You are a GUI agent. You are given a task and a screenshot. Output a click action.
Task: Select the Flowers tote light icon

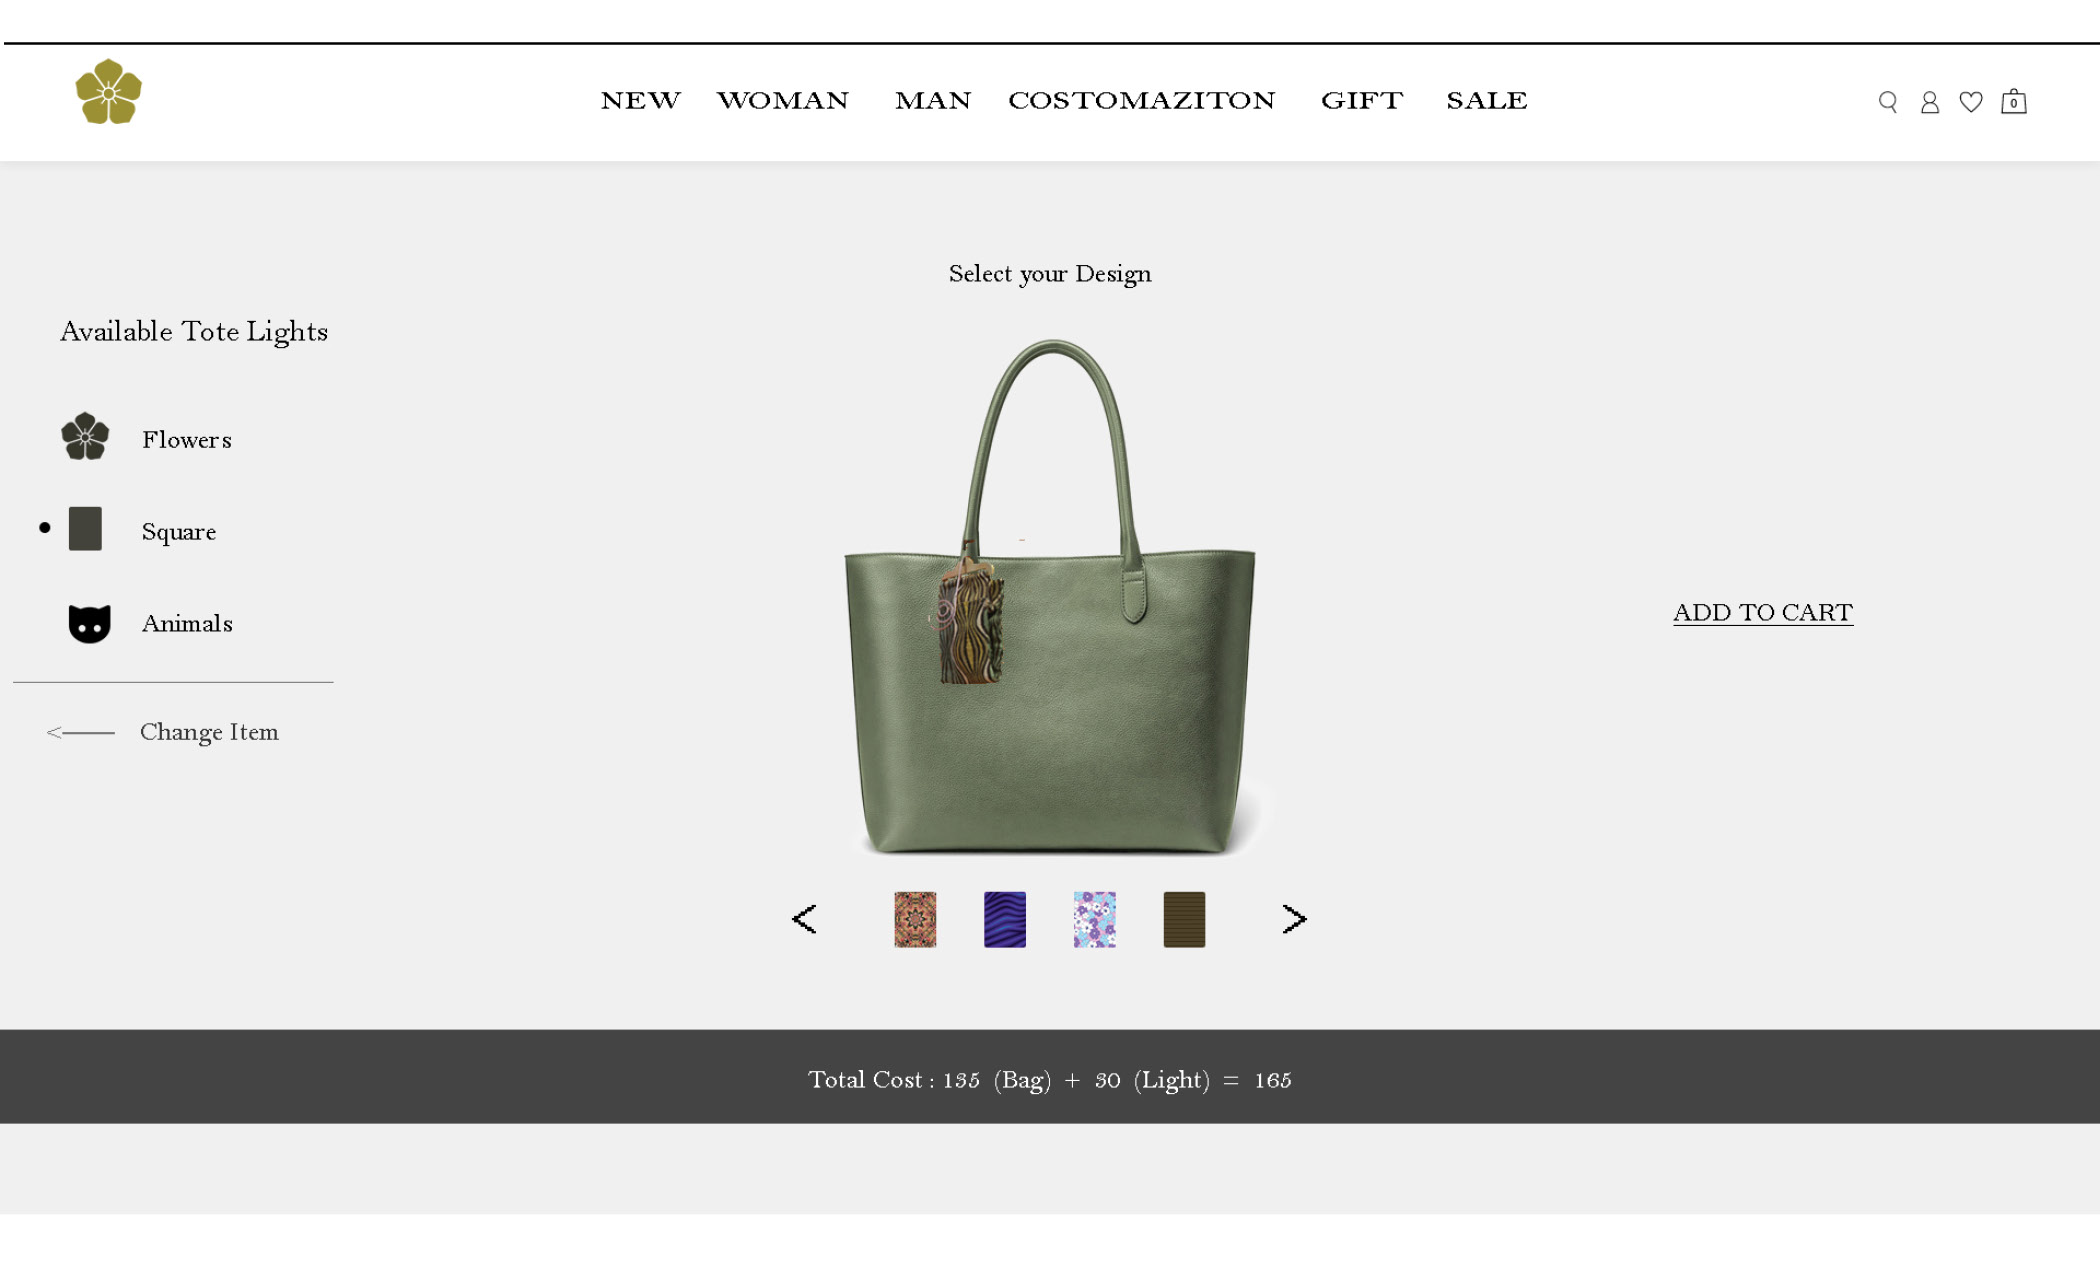coord(85,436)
